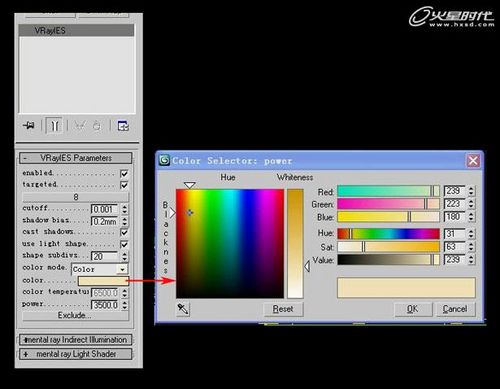
Task: Click the shadow bias field
Action: [104, 221]
